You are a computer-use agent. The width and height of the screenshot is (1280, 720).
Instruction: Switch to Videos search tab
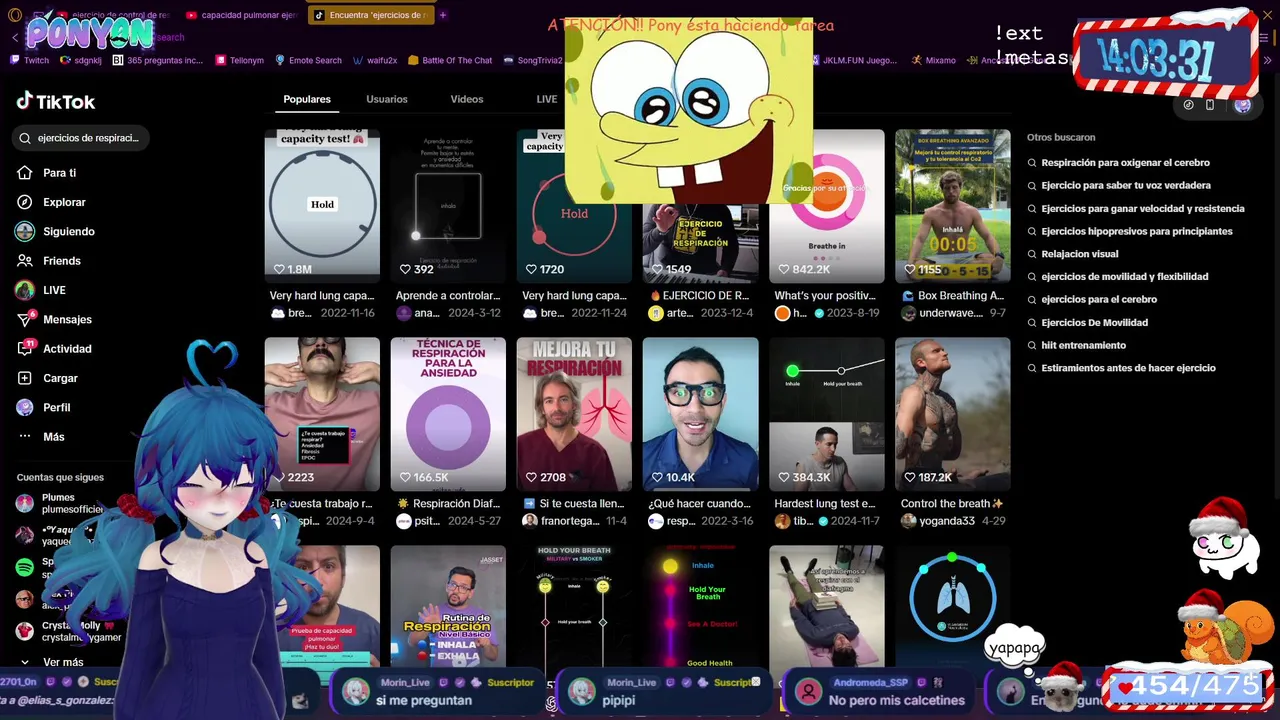[467, 99]
